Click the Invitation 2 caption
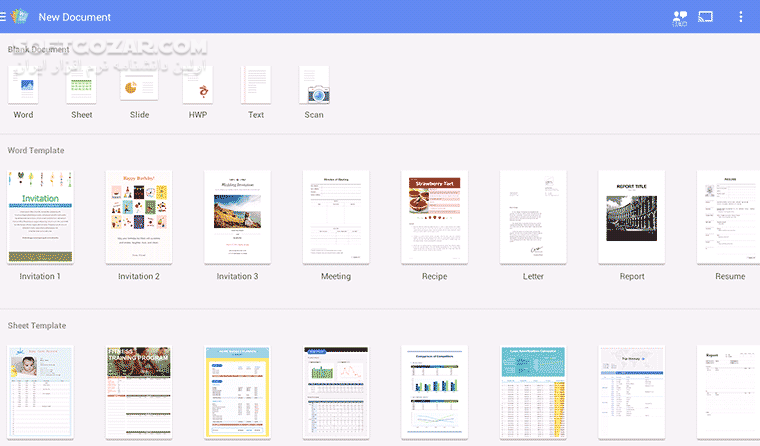The height and width of the screenshot is (446, 760). [139, 276]
